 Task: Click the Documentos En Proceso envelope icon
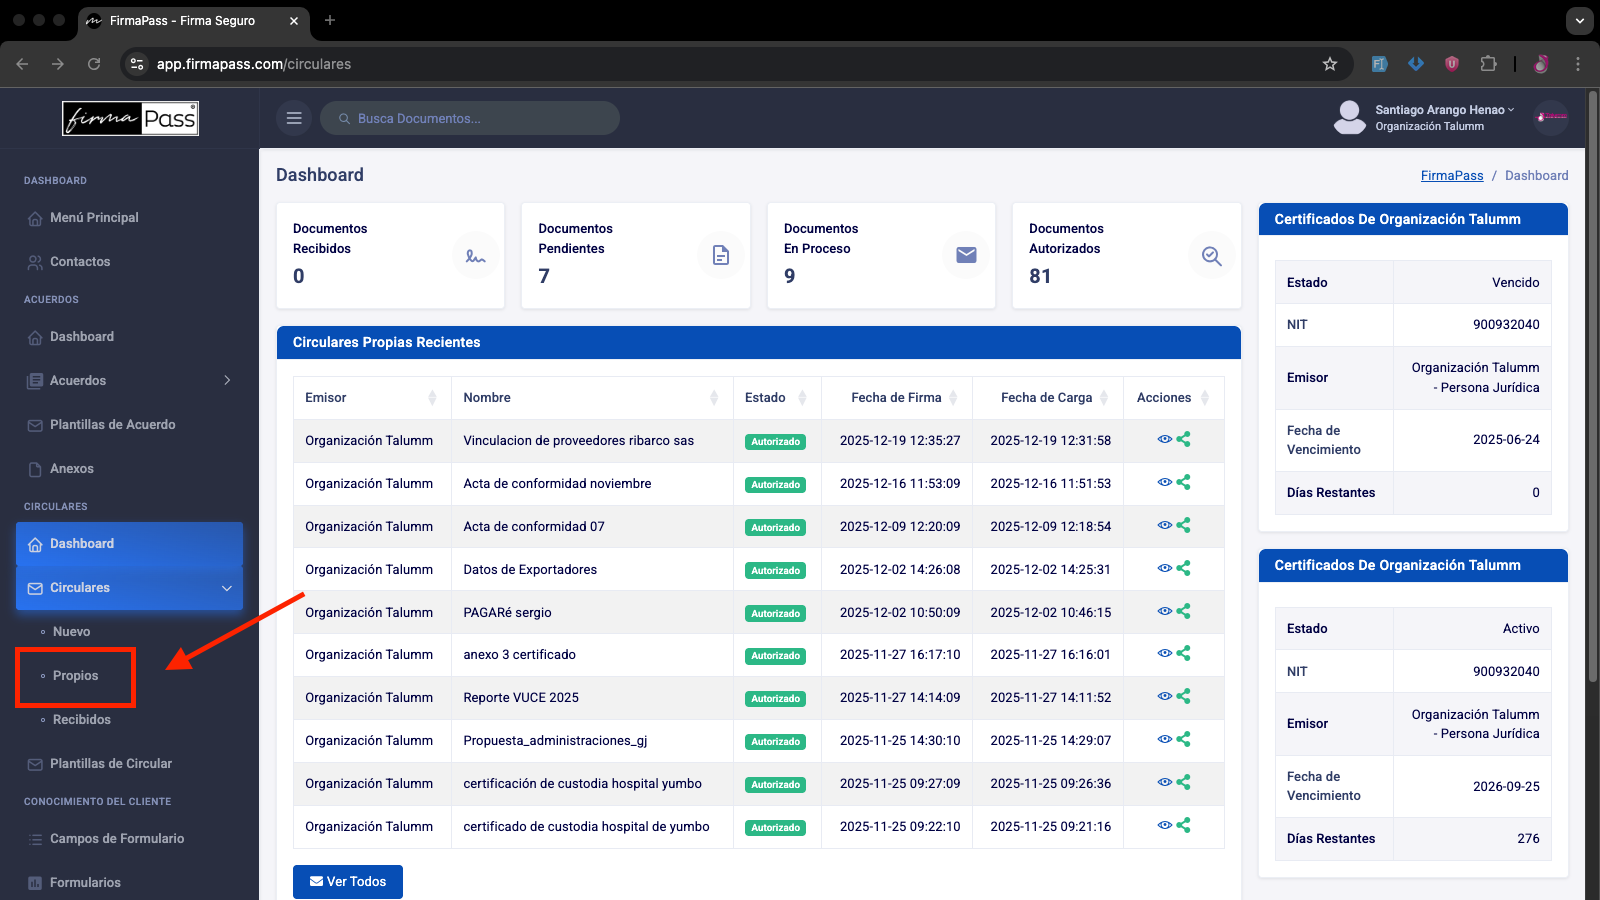pyautogui.click(x=966, y=256)
